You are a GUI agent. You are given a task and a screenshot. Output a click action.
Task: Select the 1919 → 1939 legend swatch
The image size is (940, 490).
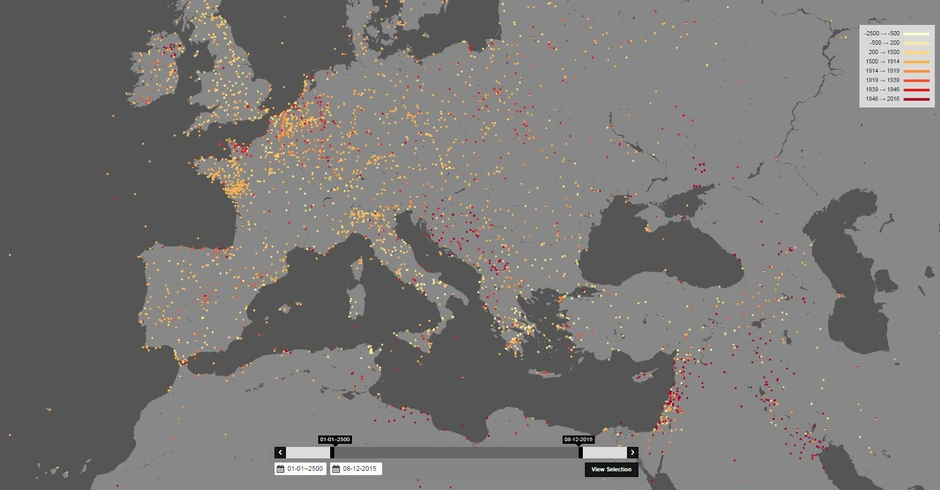click(x=916, y=80)
